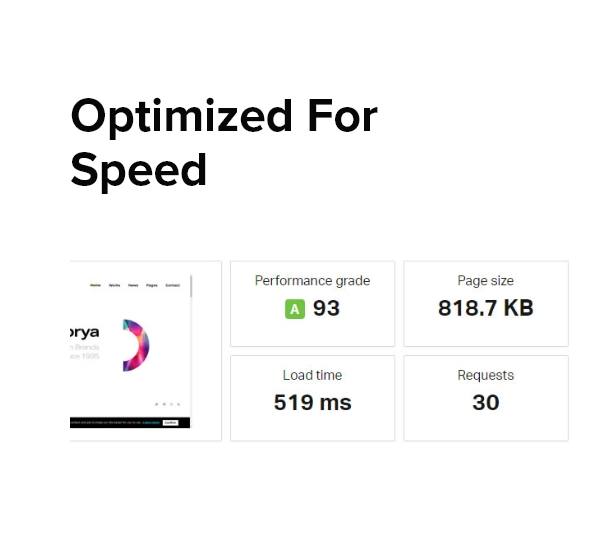Click the Page size 818.7 KB card
The width and height of the screenshot is (616, 549).
pyautogui.click(x=486, y=304)
